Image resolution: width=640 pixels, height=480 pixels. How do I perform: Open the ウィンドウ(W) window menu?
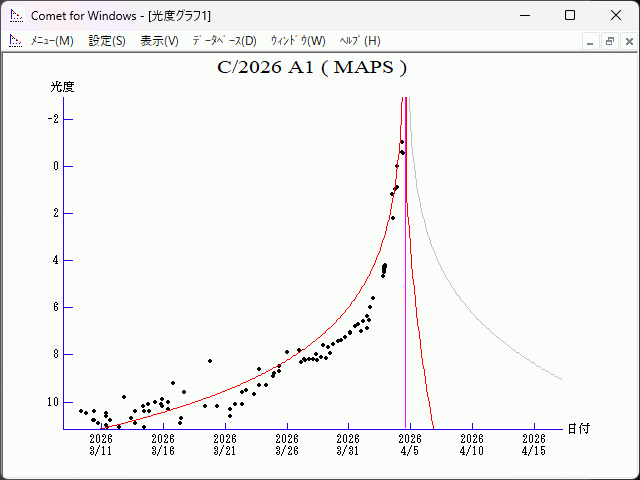298,41
